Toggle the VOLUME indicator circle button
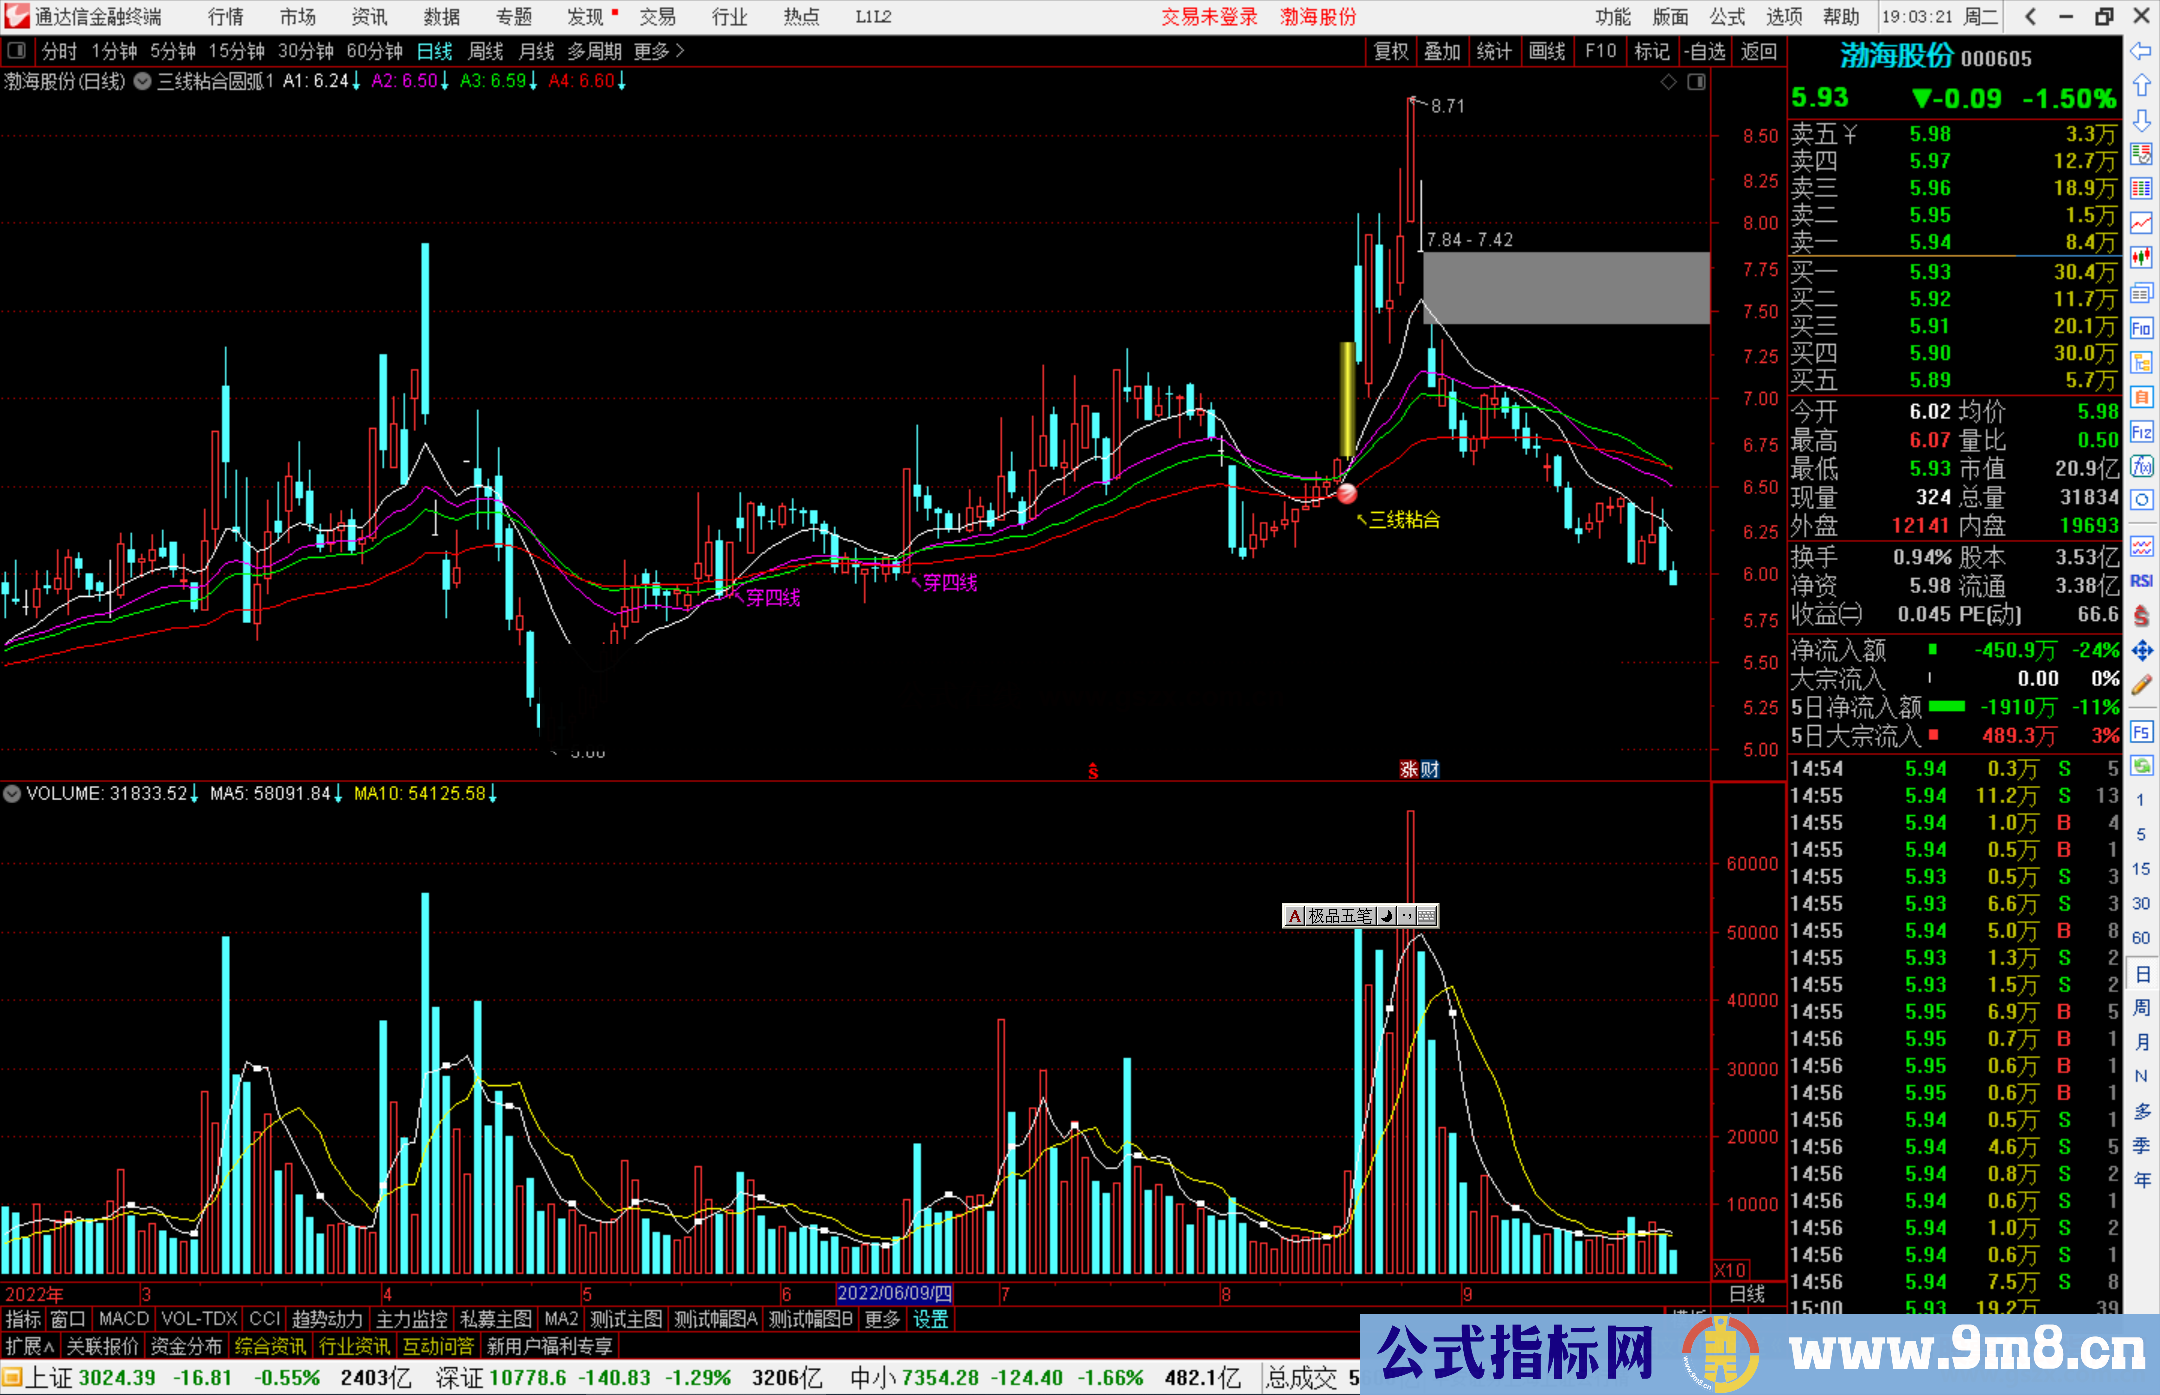Viewport: 2160px width, 1395px height. [12, 794]
